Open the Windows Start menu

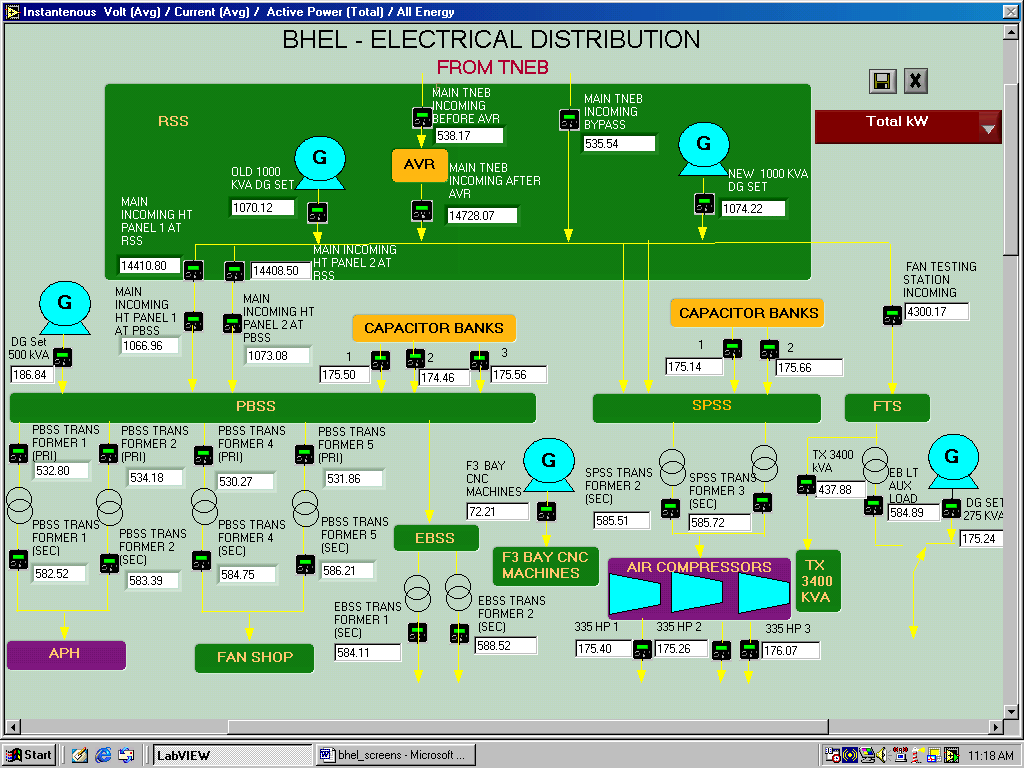click(x=29, y=755)
